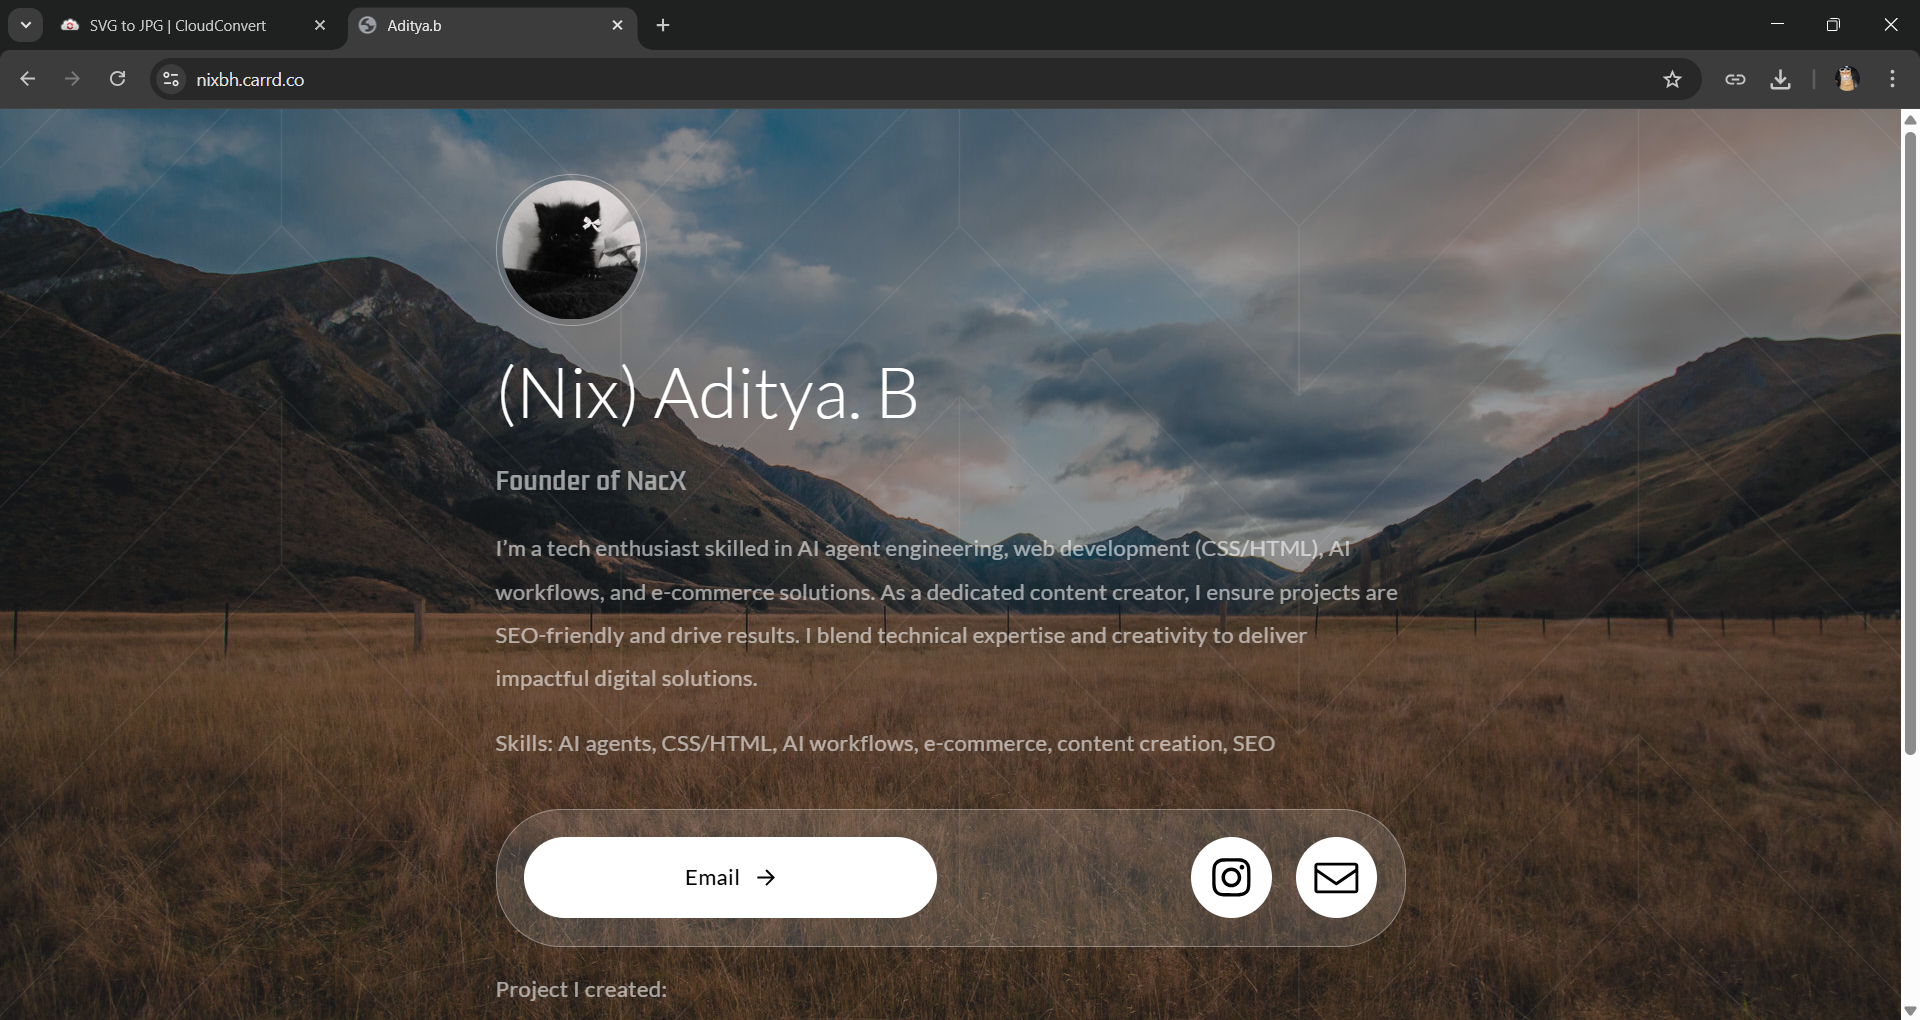Screen dimensions: 1920x1020
Task: Click the copy link icon
Action: (x=1736, y=79)
